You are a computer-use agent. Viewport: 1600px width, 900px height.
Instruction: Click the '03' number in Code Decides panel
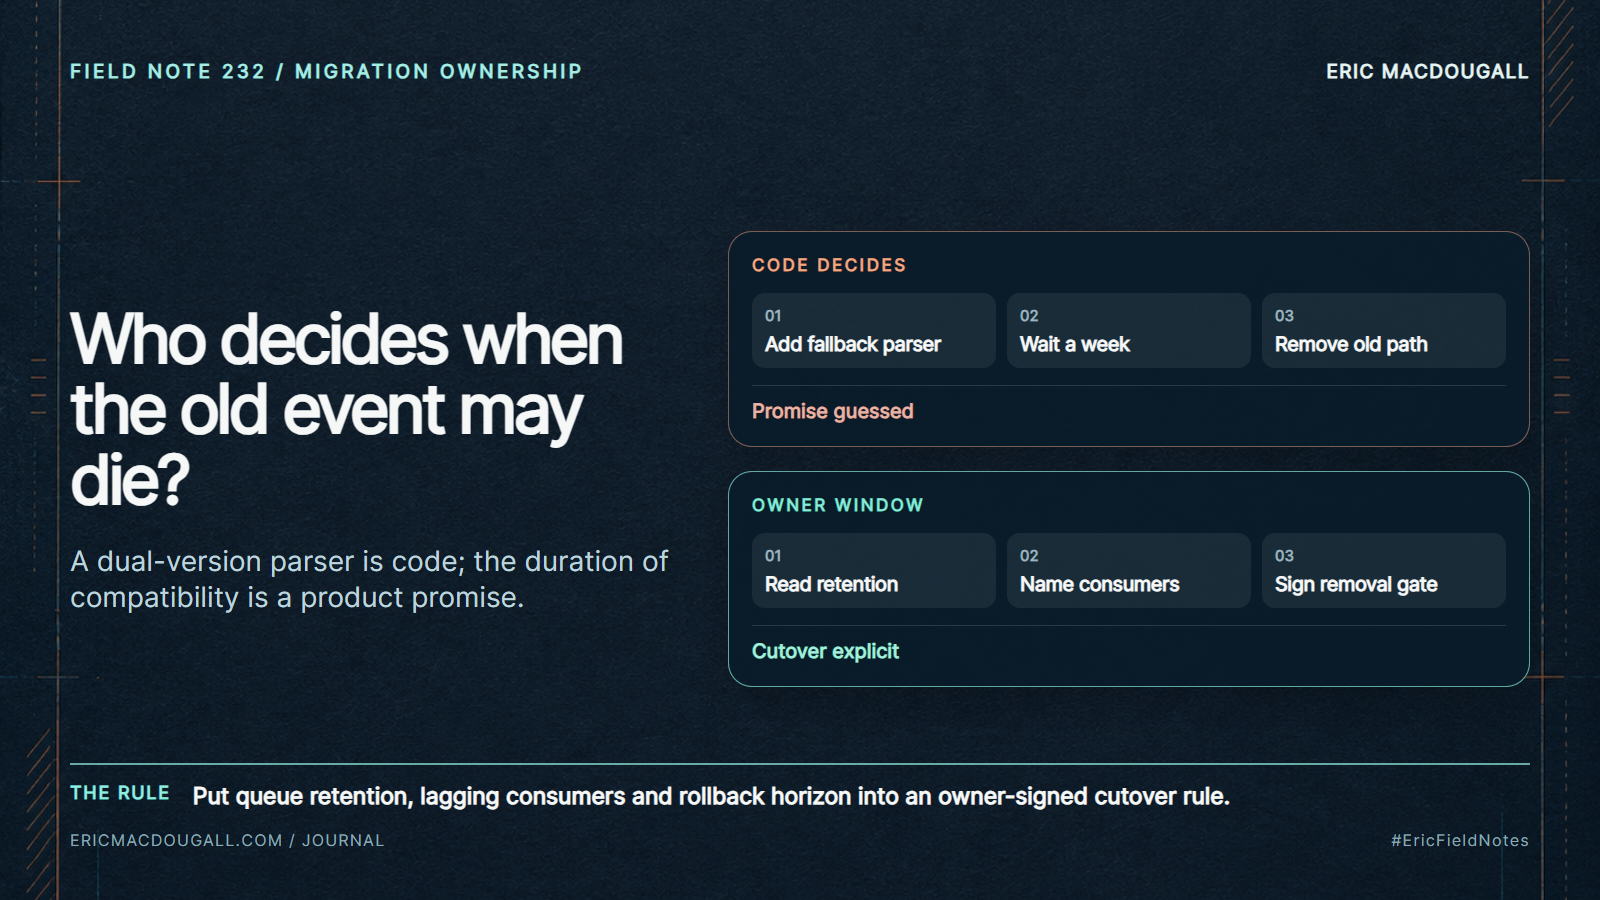point(1284,316)
